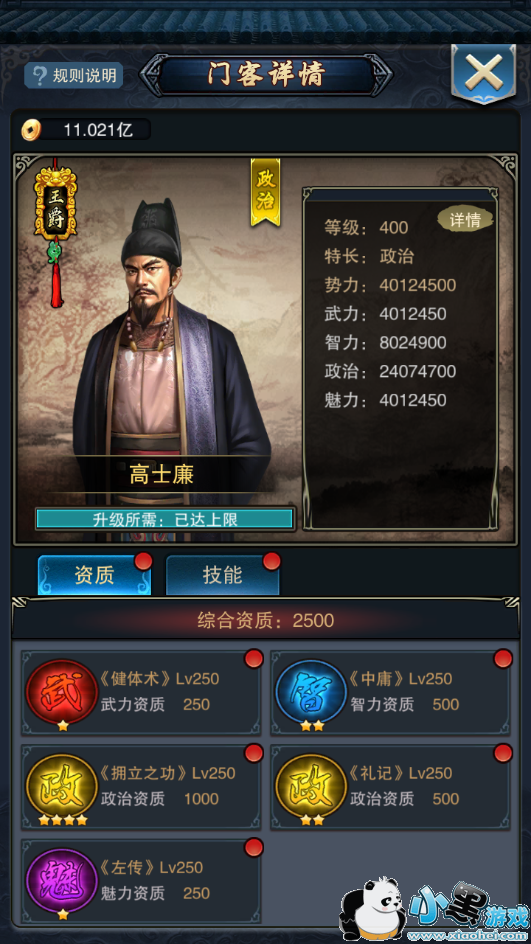Click the gold coin currency icon
This screenshot has height=944, width=531.
click(x=31, y=129)
